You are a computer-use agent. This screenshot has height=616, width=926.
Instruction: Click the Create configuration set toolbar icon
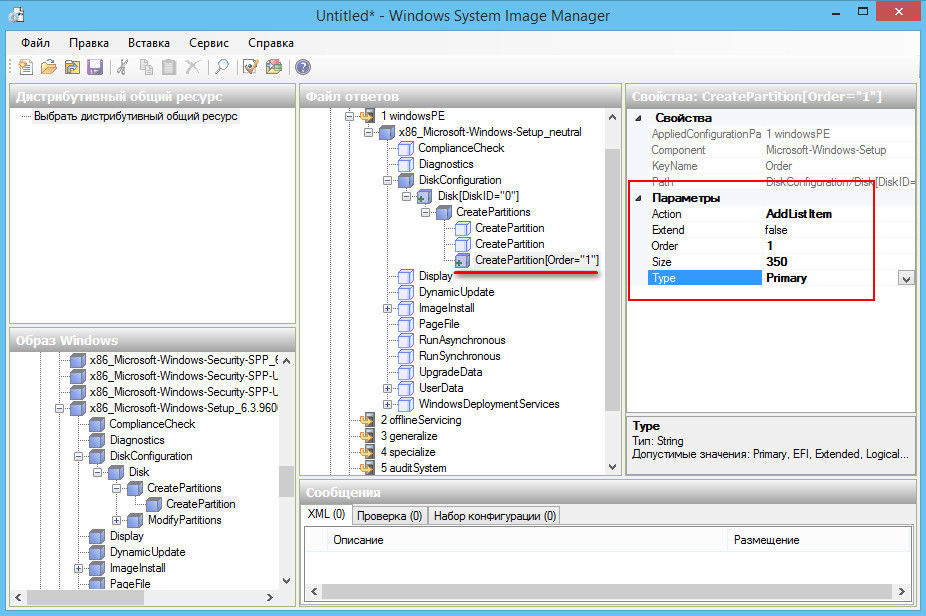click(274, 67)
